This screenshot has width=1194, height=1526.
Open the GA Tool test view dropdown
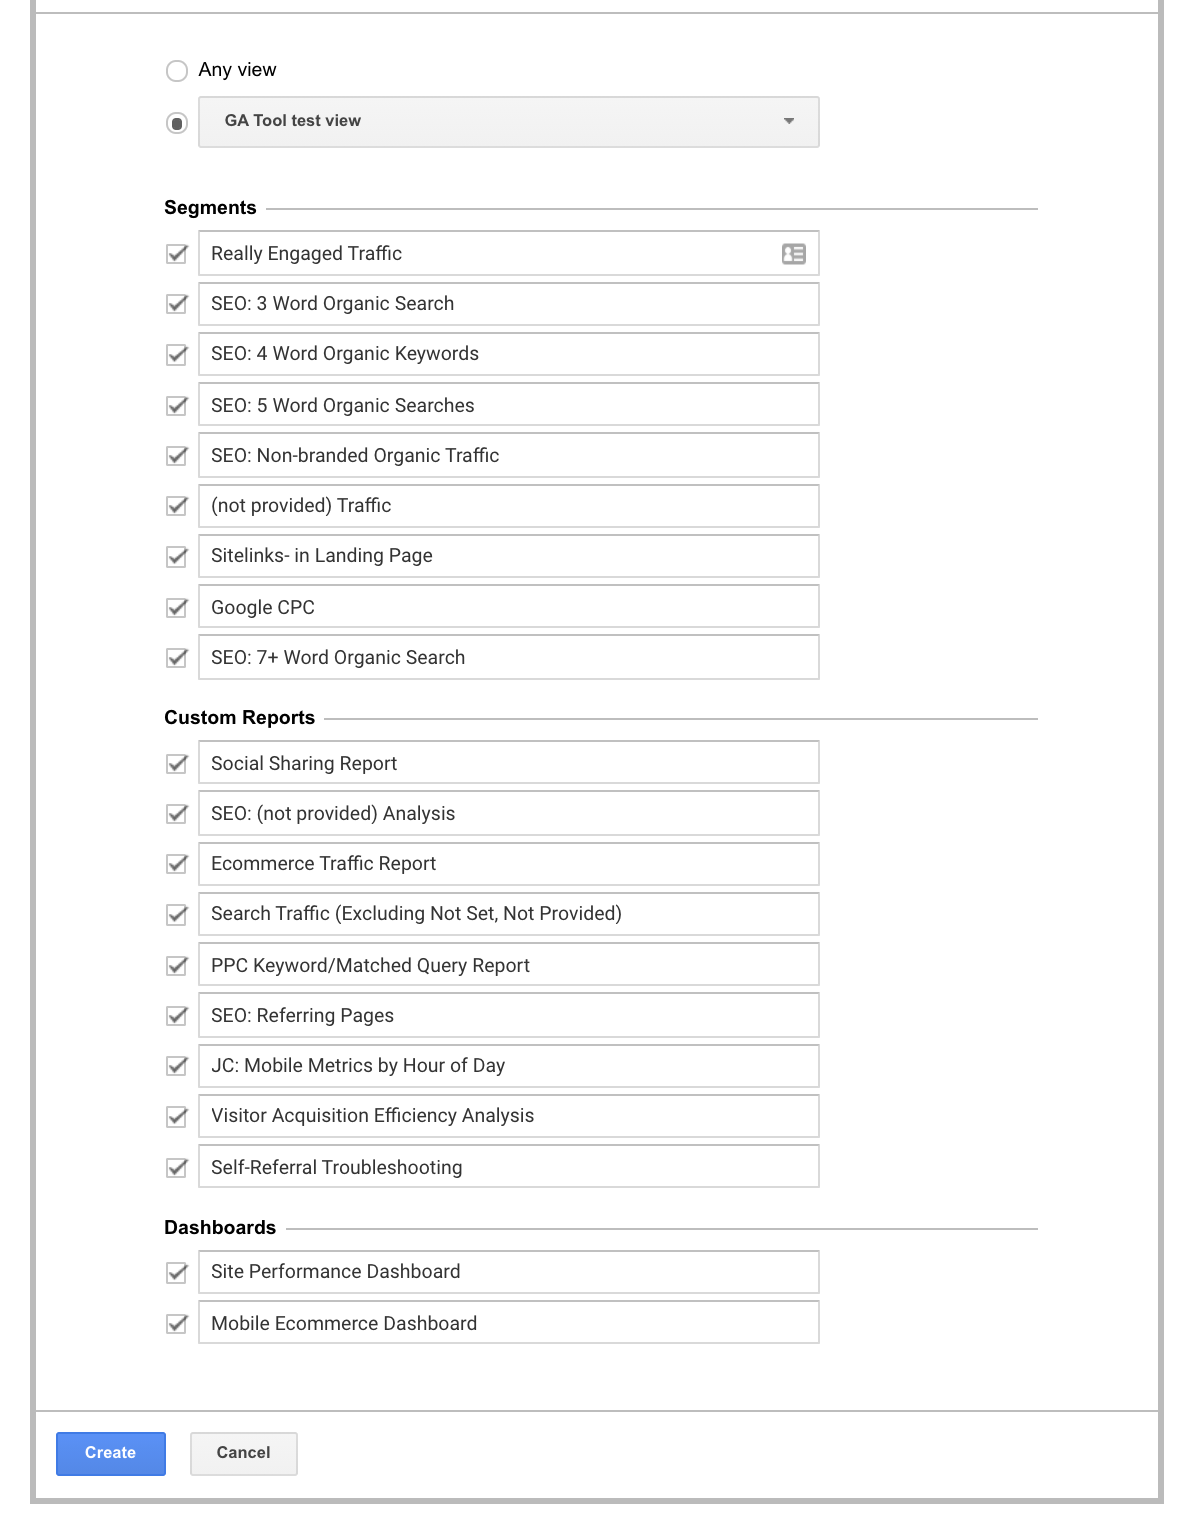click(508, 121)
